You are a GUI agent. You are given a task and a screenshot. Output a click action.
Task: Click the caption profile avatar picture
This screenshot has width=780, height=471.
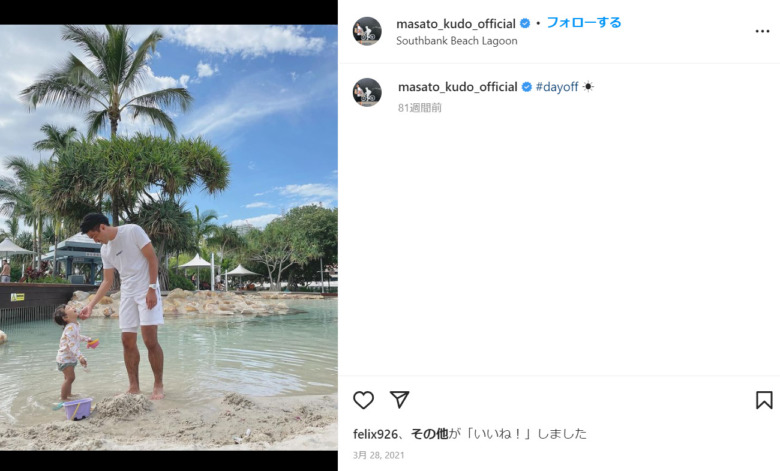[367, 92]
